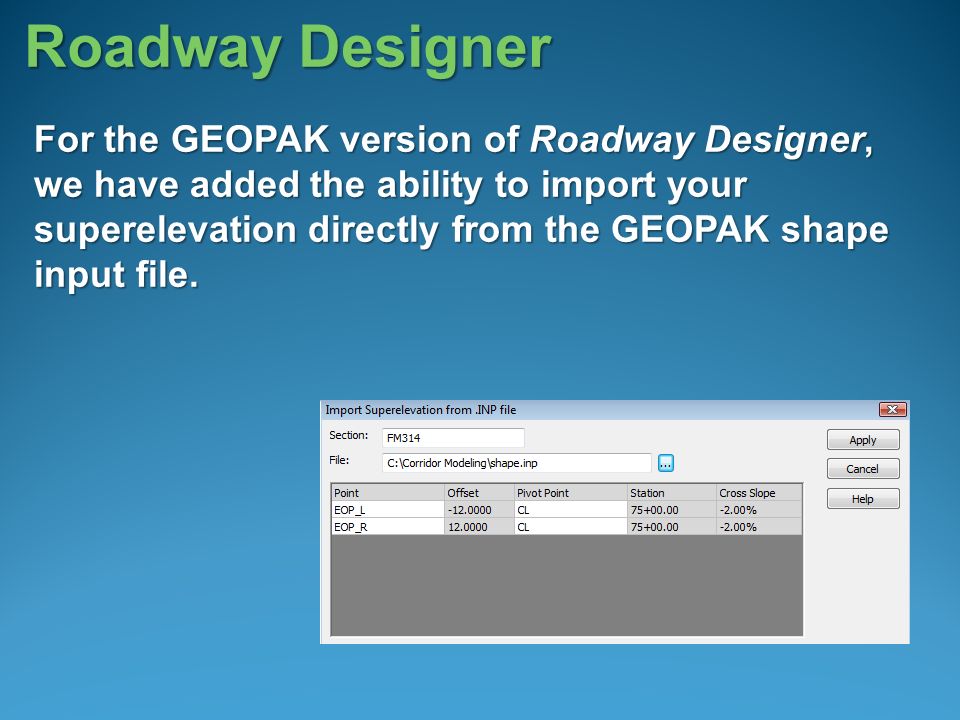This screenshot has height=720, width=960.
Task: Click the 75+00.00 station in EOP_L row
Action: pos(672,510)
